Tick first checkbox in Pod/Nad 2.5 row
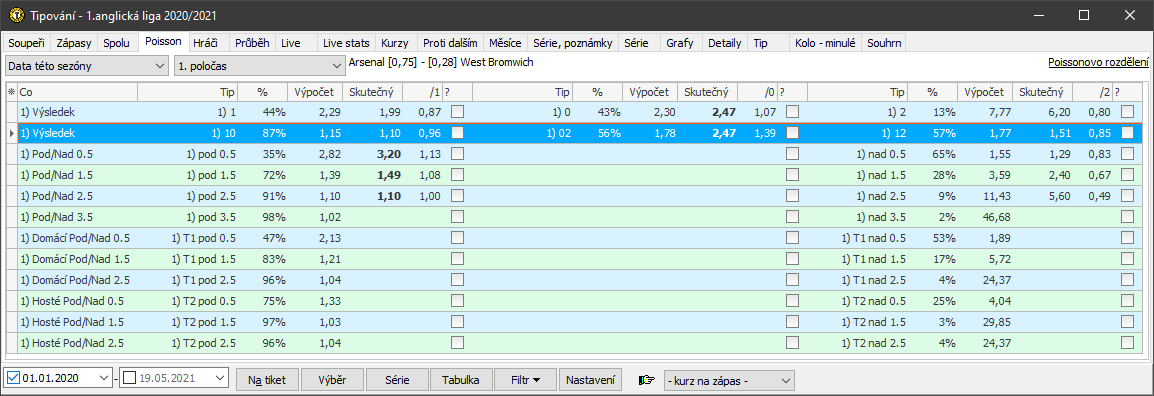 [x=458, y=197]
